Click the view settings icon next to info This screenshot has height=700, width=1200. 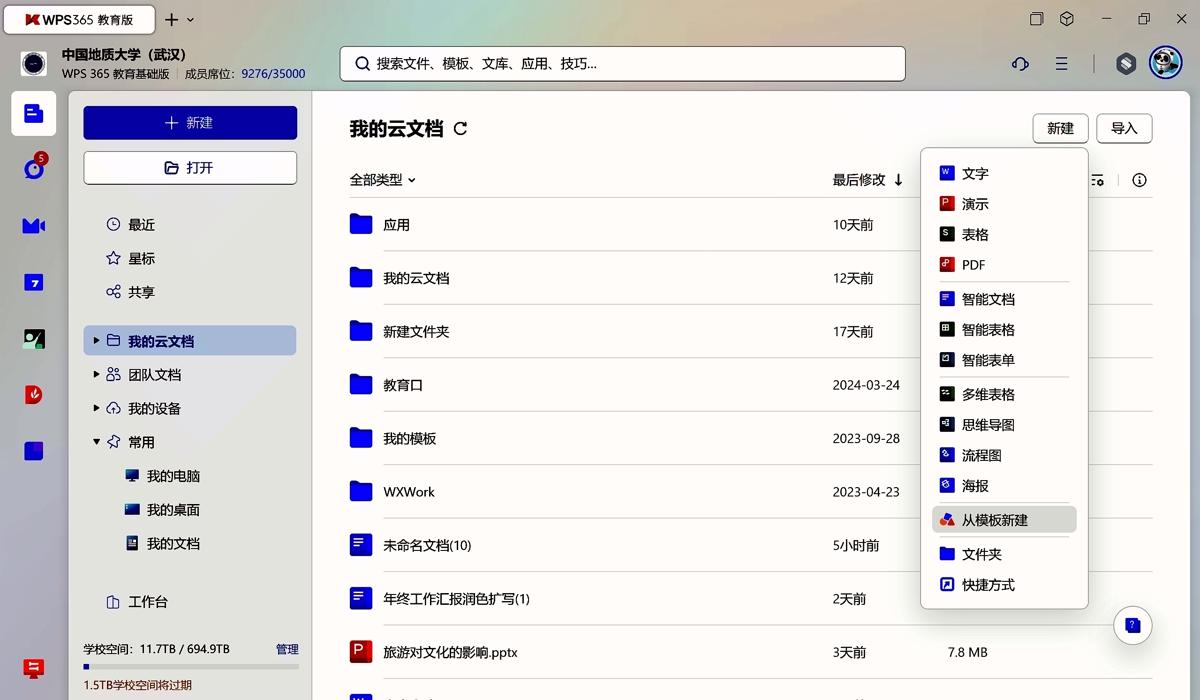point(1097,180)
